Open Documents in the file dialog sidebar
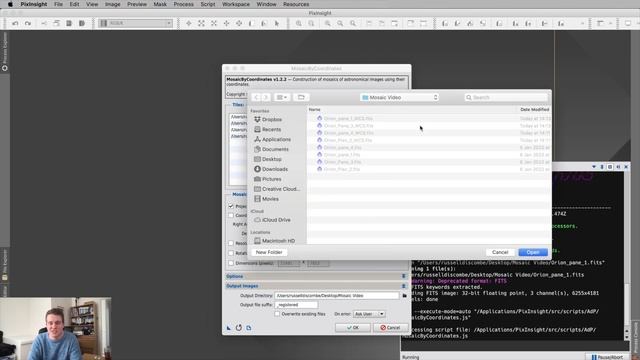 coord(271,149)
